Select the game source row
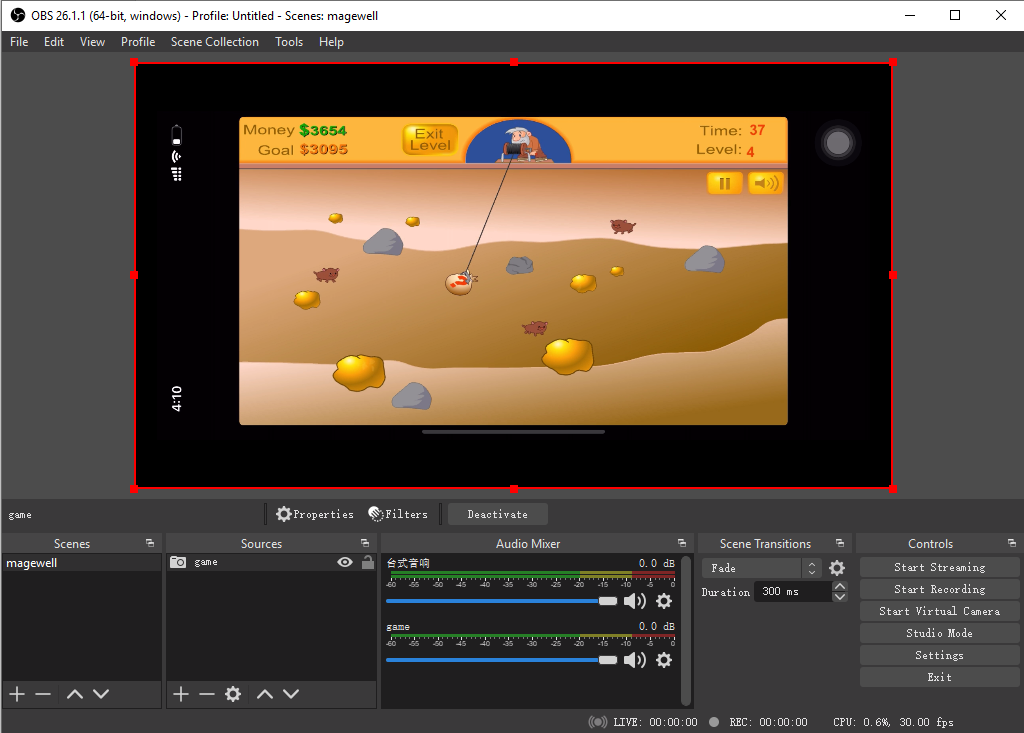Screen dimensions: 1024x733 [271, 562]
